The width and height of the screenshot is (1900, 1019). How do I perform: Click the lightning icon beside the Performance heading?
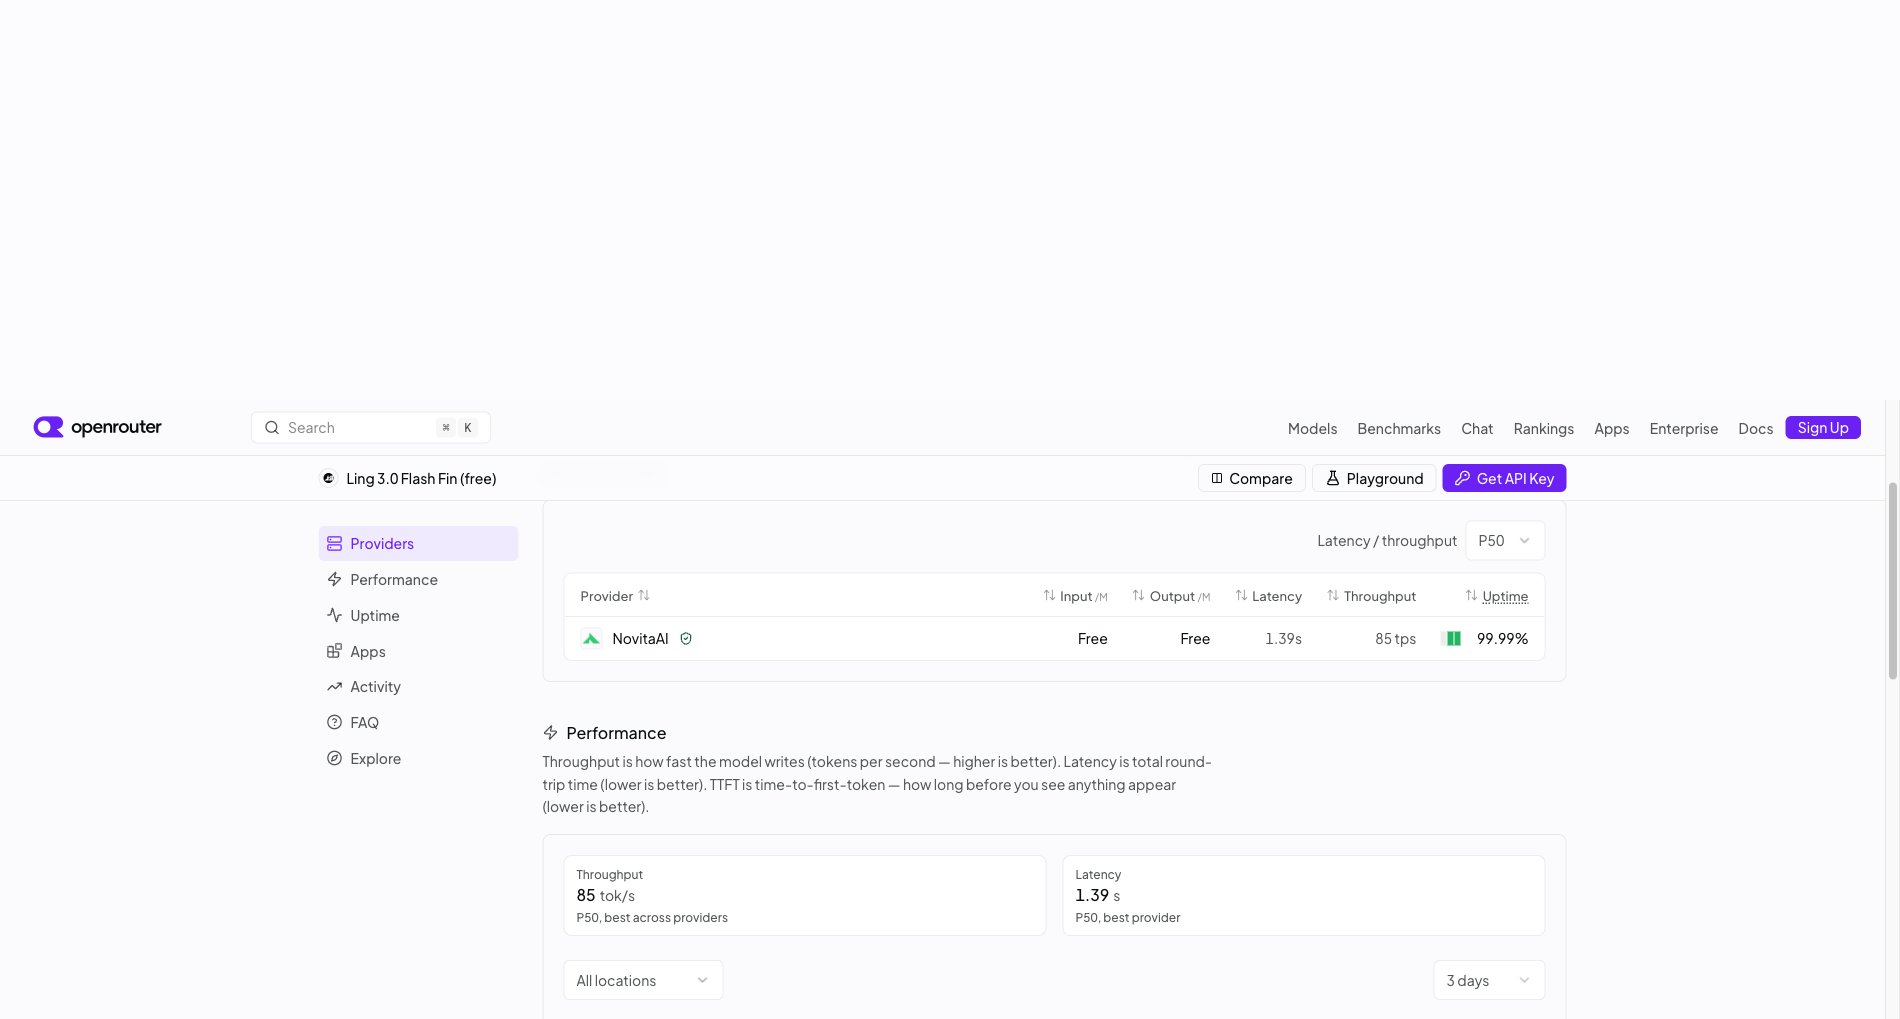pyautogui.click(x=550, y=733)
